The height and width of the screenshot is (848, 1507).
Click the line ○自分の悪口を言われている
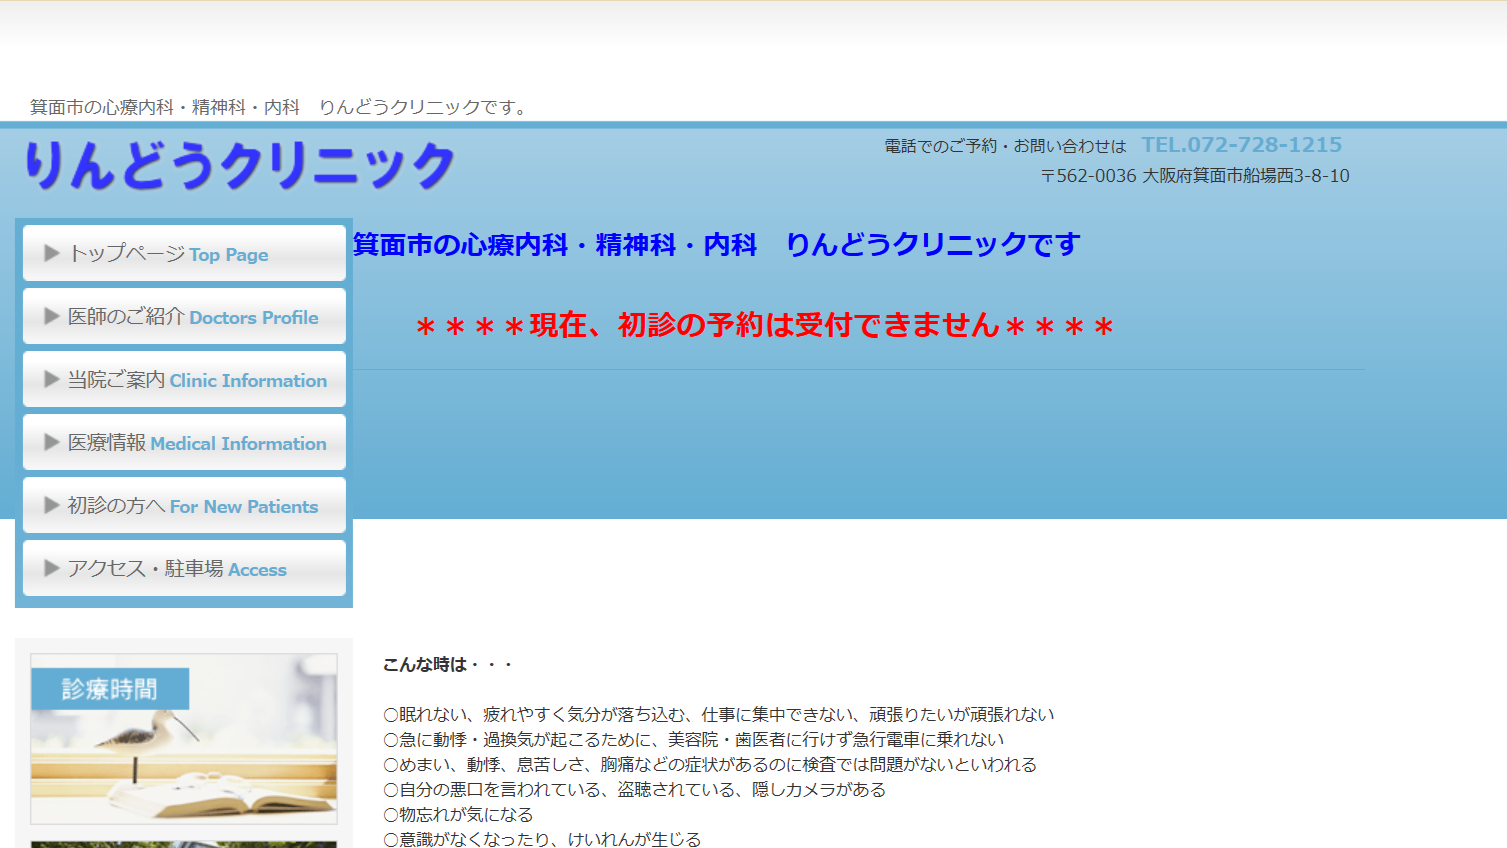click(635, 789)
